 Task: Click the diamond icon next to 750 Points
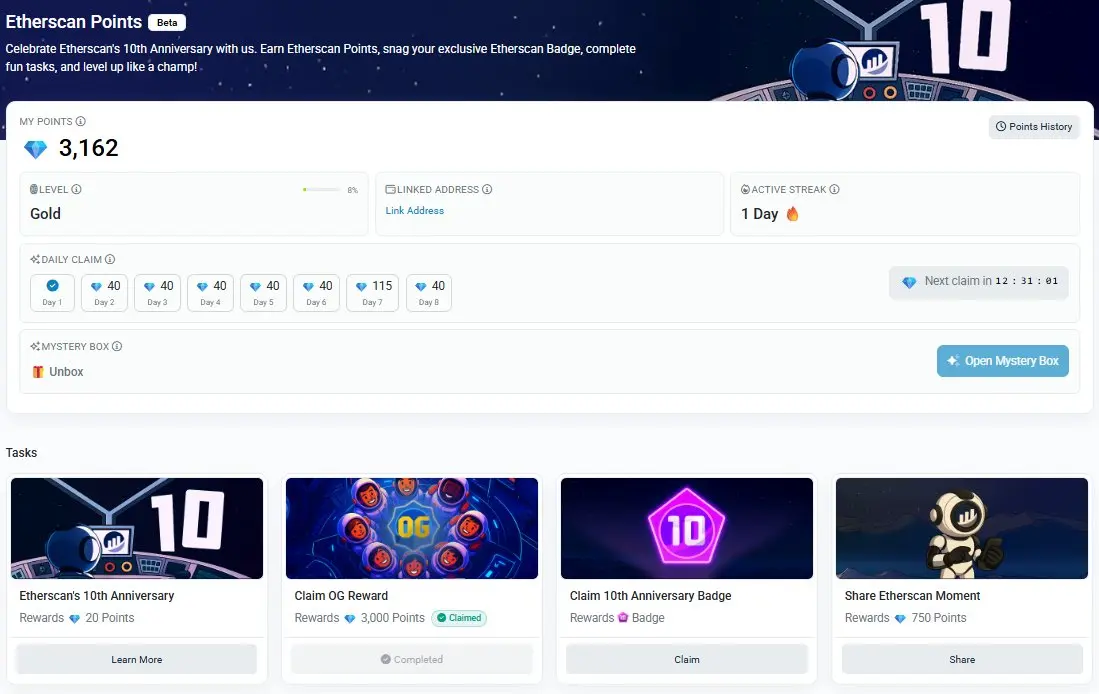pyautogui.click(x=900, y=618)
